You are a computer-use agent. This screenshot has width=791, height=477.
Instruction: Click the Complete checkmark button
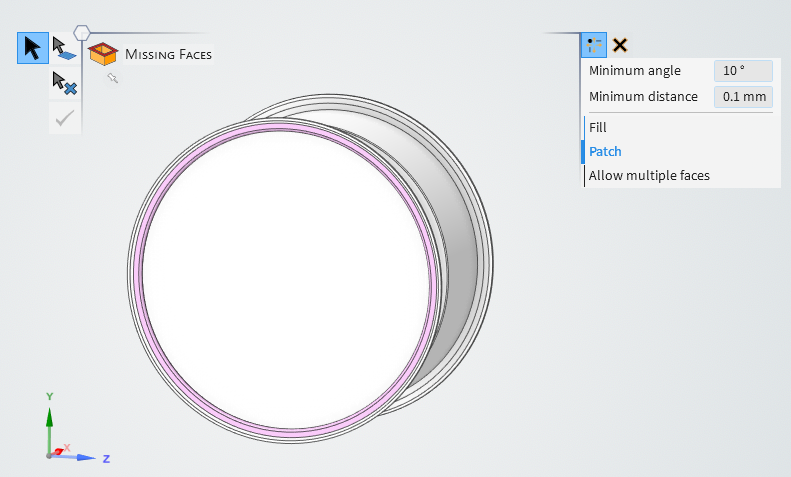click(x=64, y=118)
